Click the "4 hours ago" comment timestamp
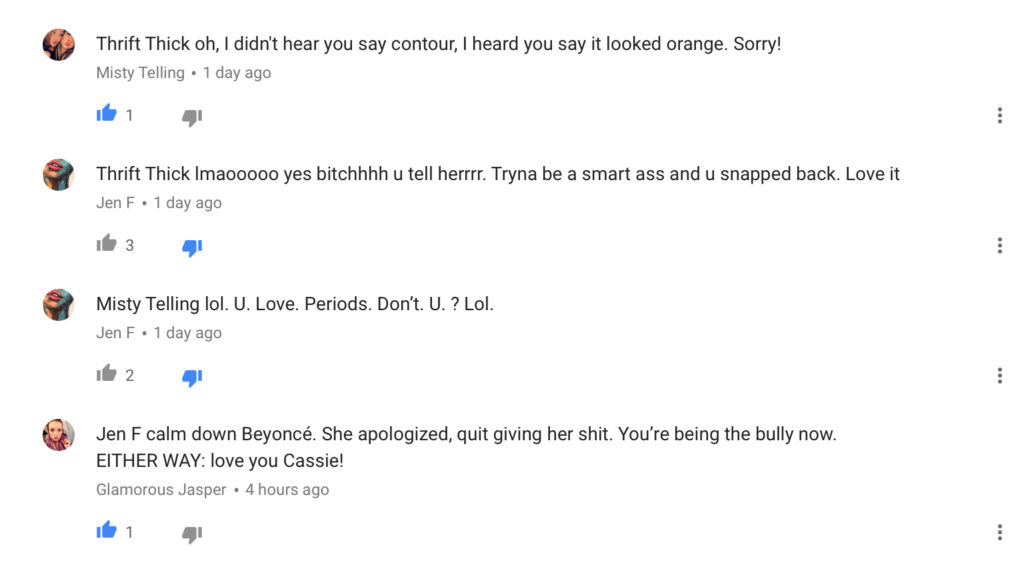The image size is (1024, 565). 287,490
